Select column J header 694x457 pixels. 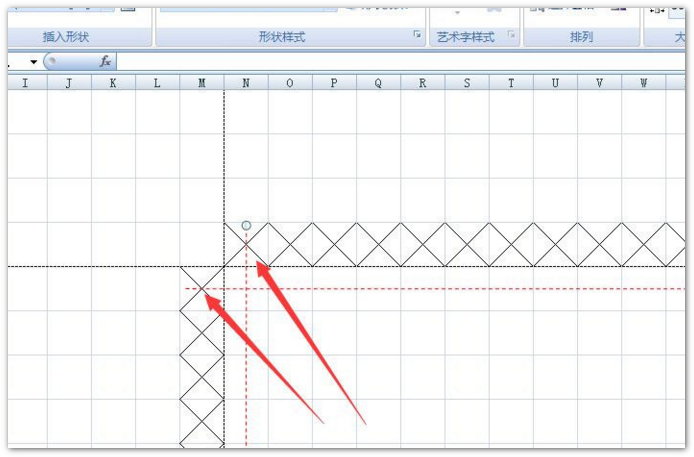pos(69,83)
